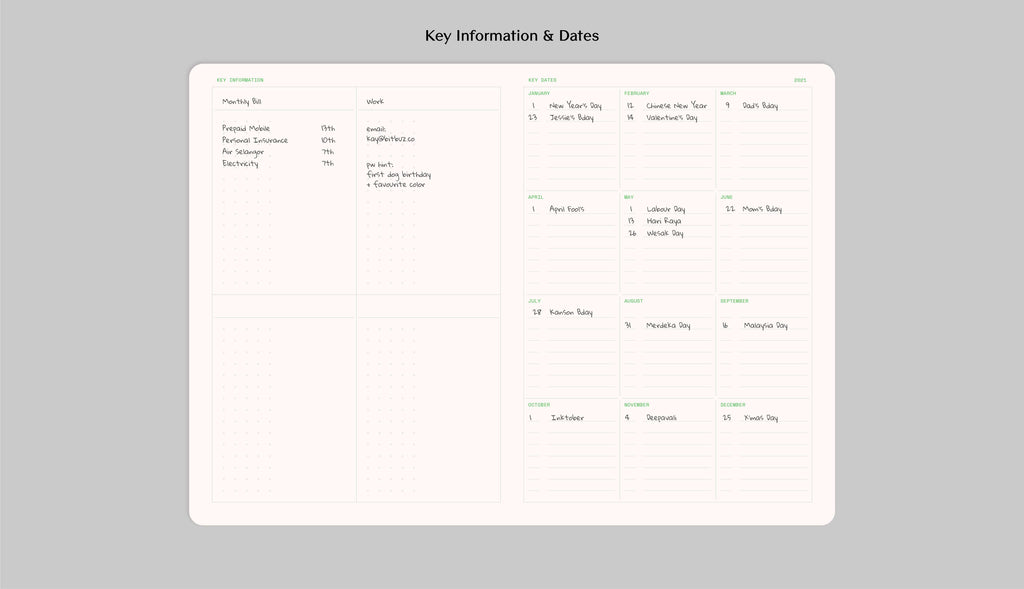This screenshot has width=1024, height=589.
Task: Select the Merdeka Day entry in August
Action: click(x=668, y=326)
